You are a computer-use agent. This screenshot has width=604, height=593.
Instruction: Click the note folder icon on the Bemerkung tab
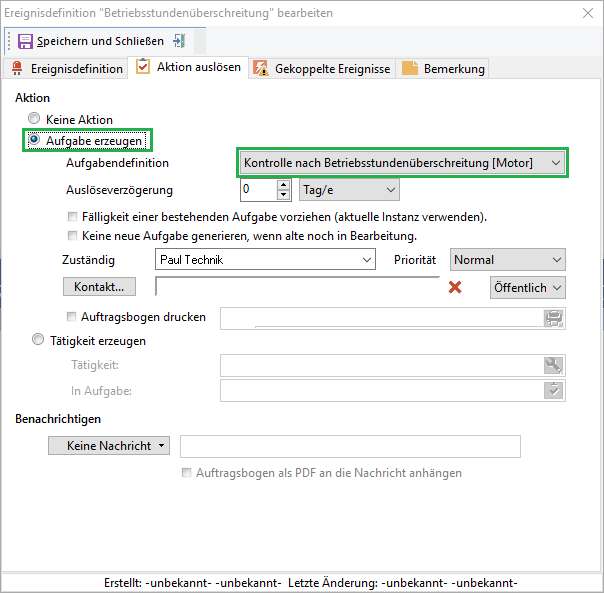409,68
